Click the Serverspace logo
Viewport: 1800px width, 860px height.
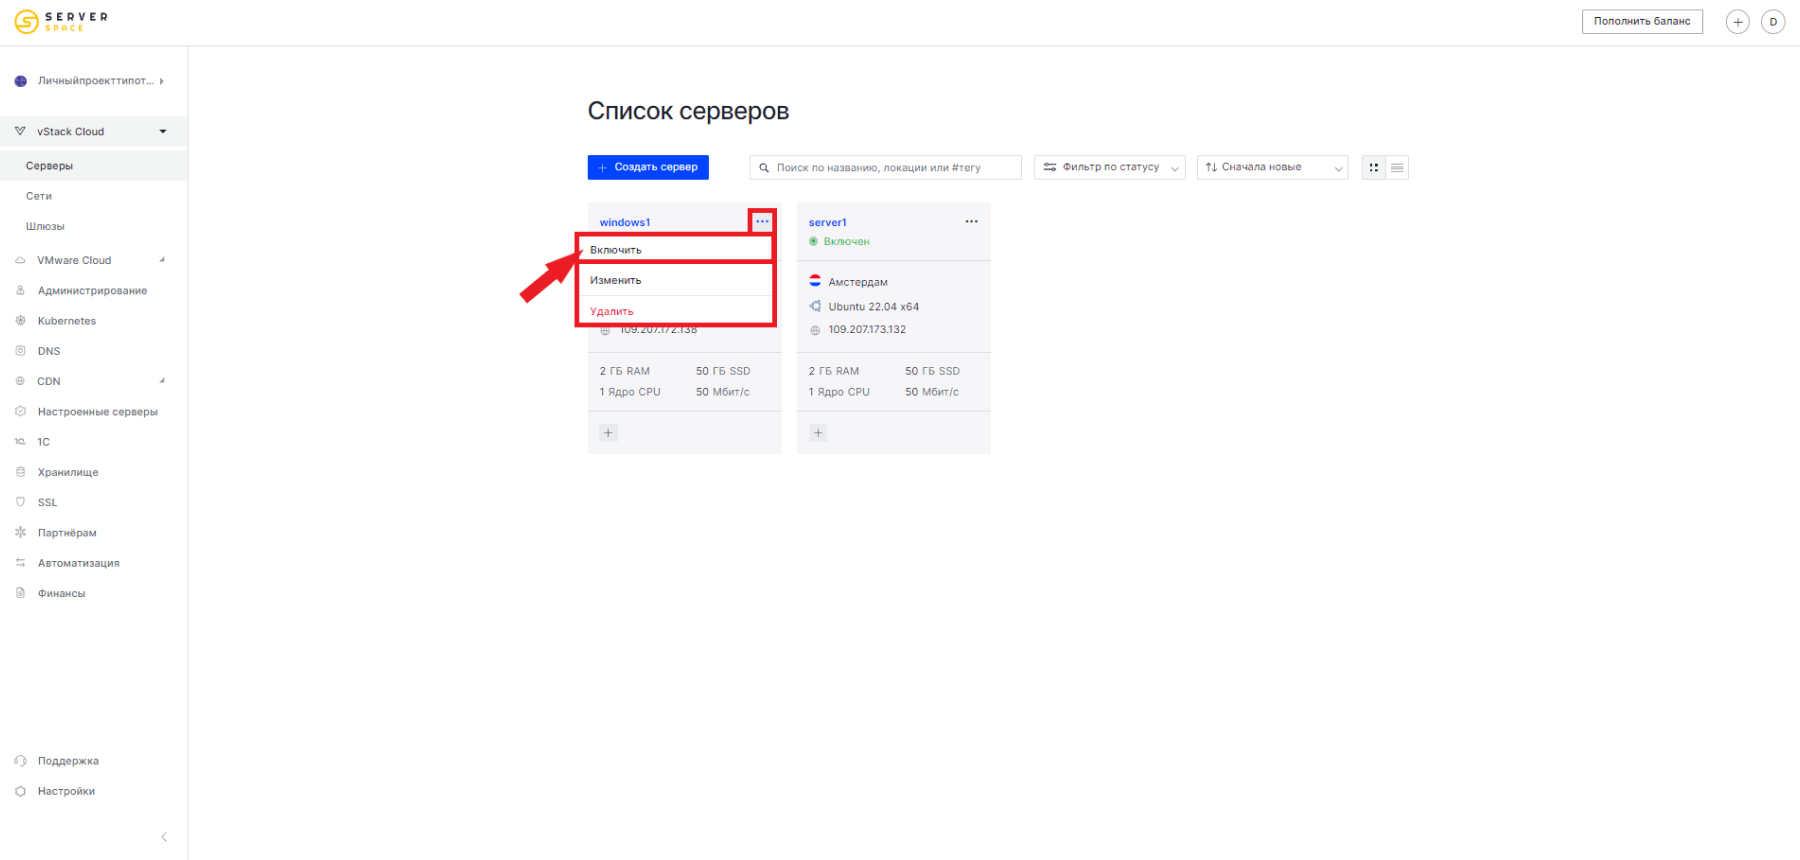tap(61, 21)
